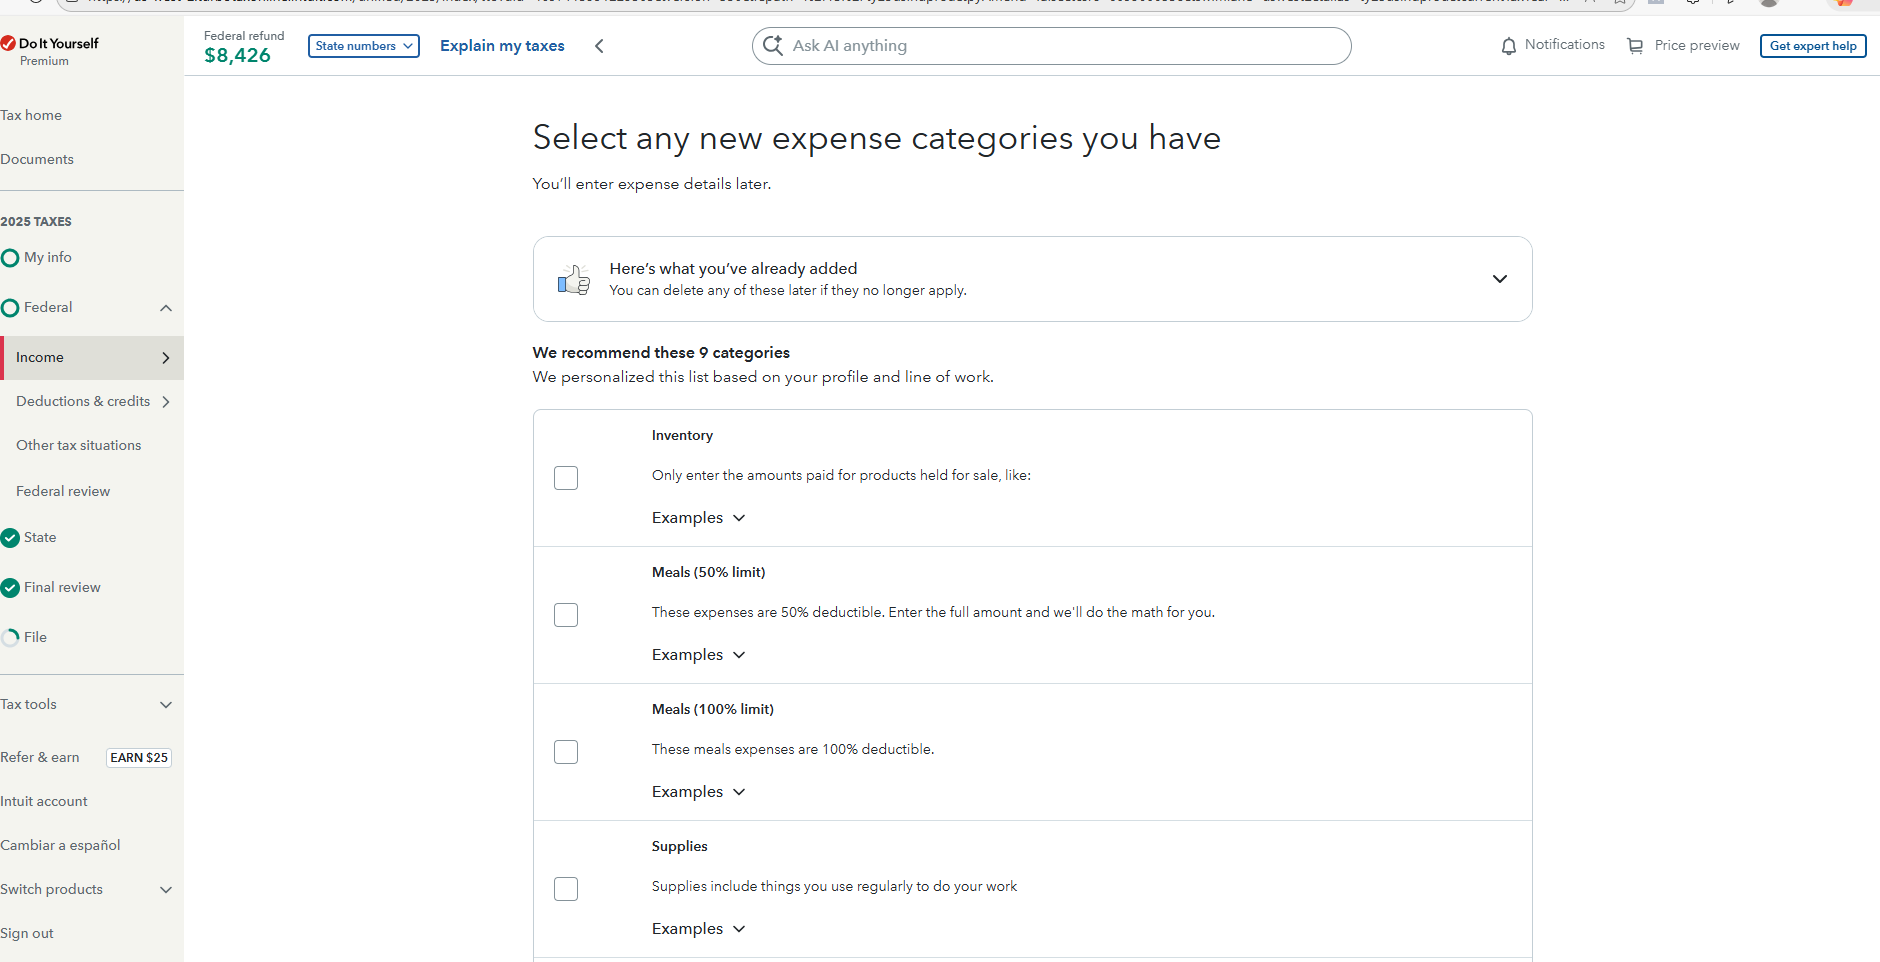Expand the Tax tools sidebar section

point(86,705)
